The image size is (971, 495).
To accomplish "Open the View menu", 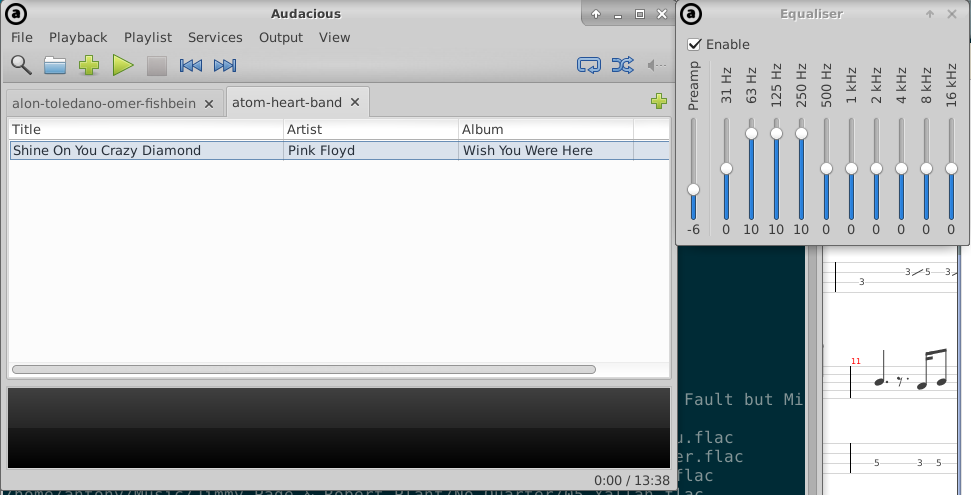I will click(x=334, y=37).
